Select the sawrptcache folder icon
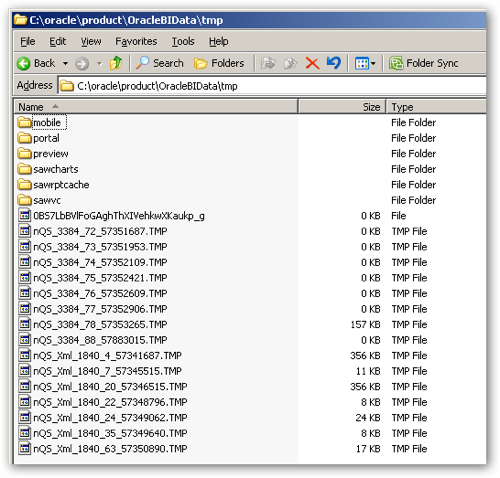 tap(24, 184)
